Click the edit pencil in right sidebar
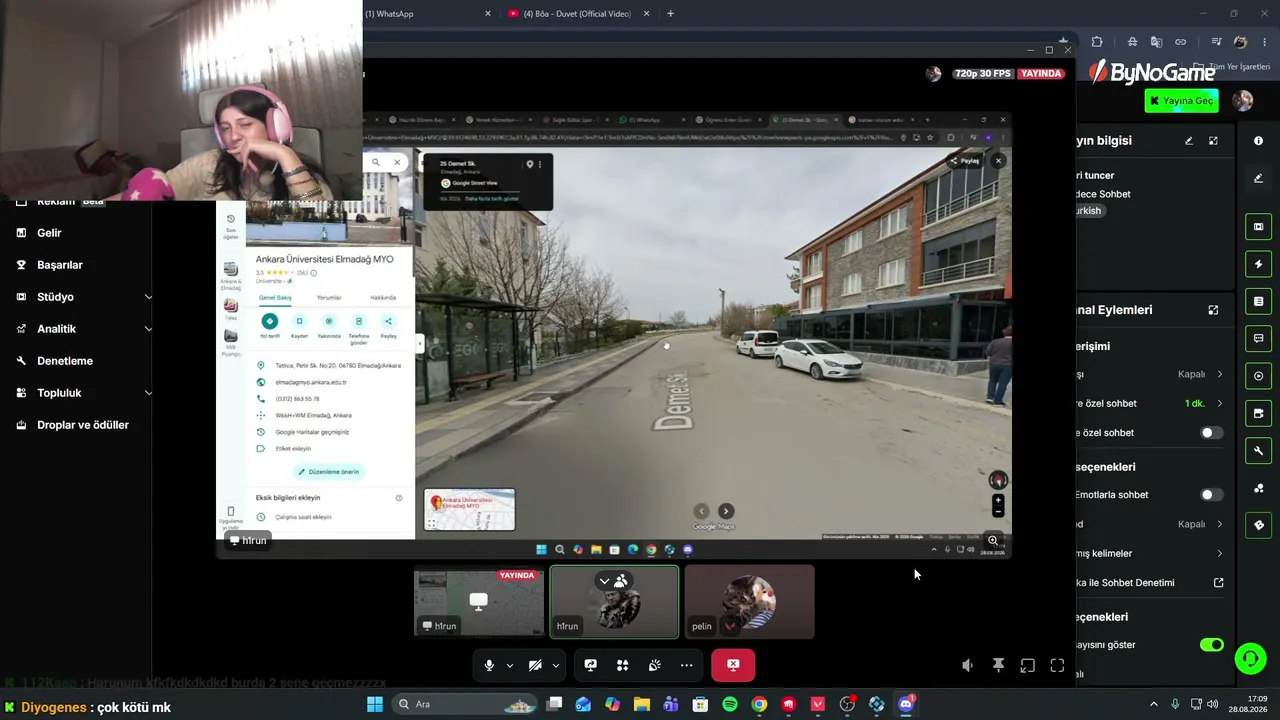This screenshot has height=720, width=1280. (1258, 178)
